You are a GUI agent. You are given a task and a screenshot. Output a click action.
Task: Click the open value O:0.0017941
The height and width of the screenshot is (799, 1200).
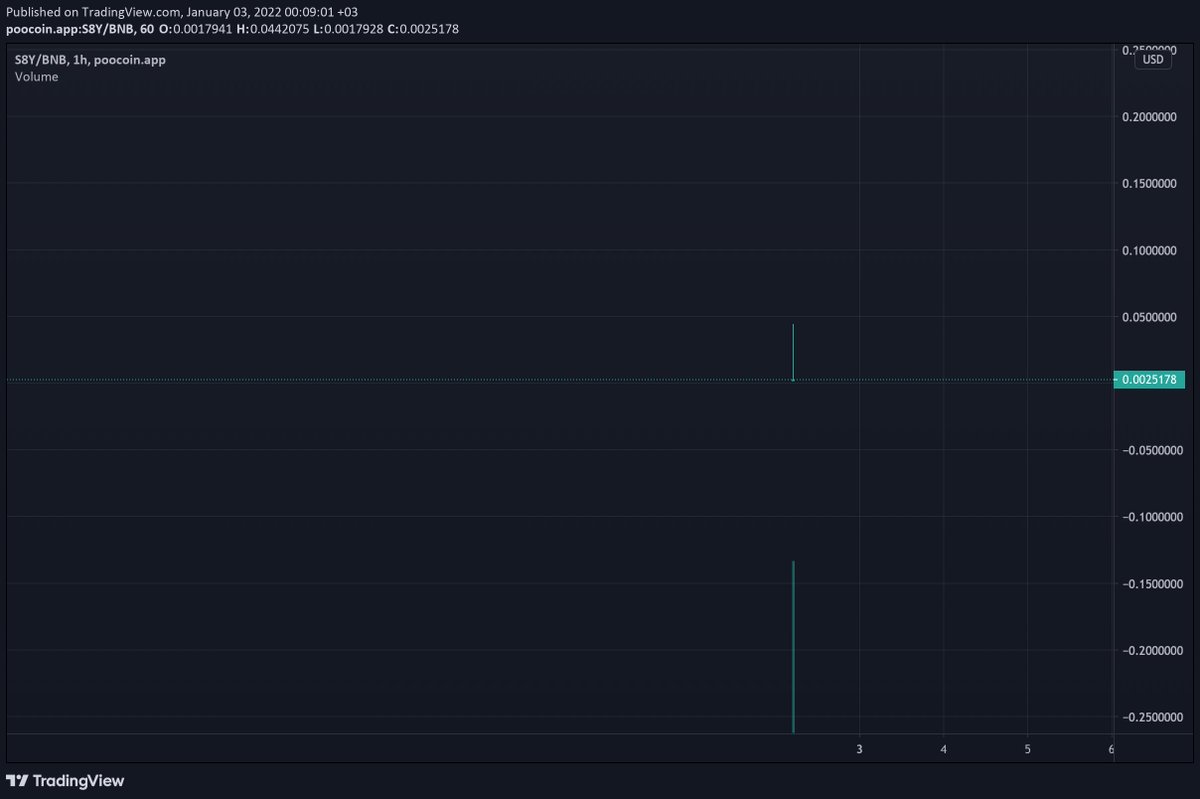196,29
